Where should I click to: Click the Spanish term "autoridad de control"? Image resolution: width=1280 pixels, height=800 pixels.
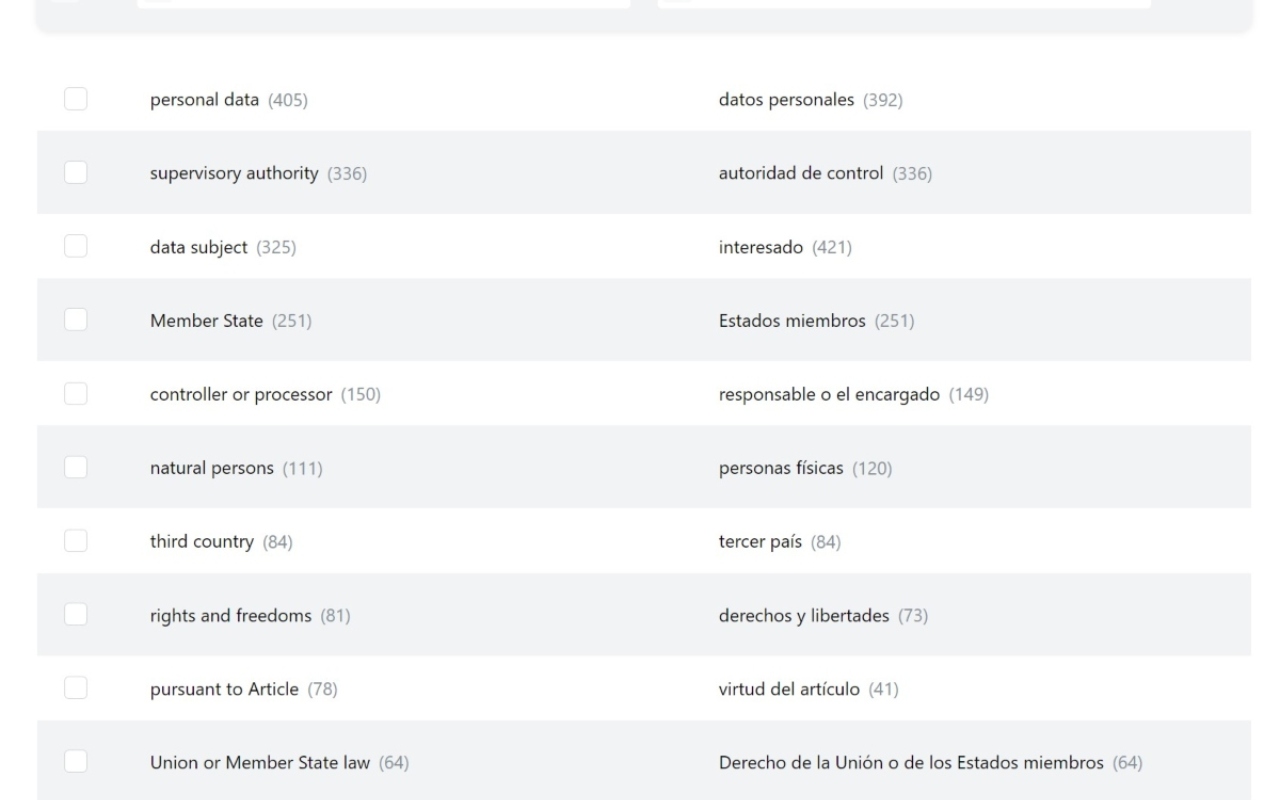pyautogui.click(x=801, y=174)
